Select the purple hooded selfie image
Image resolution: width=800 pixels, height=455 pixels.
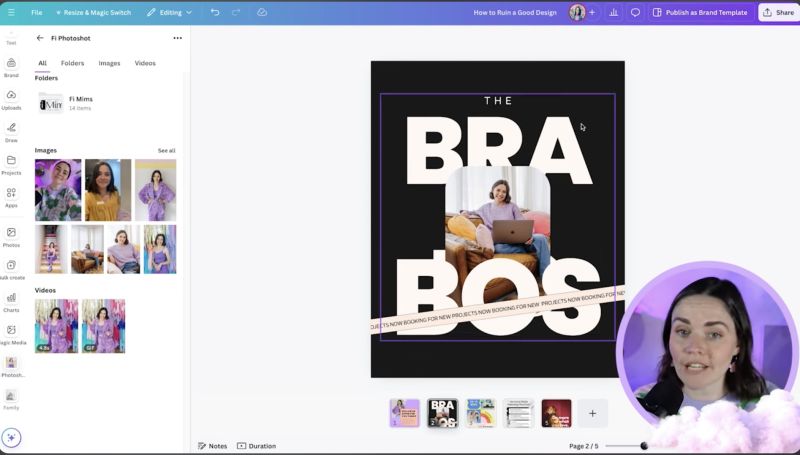58,190
